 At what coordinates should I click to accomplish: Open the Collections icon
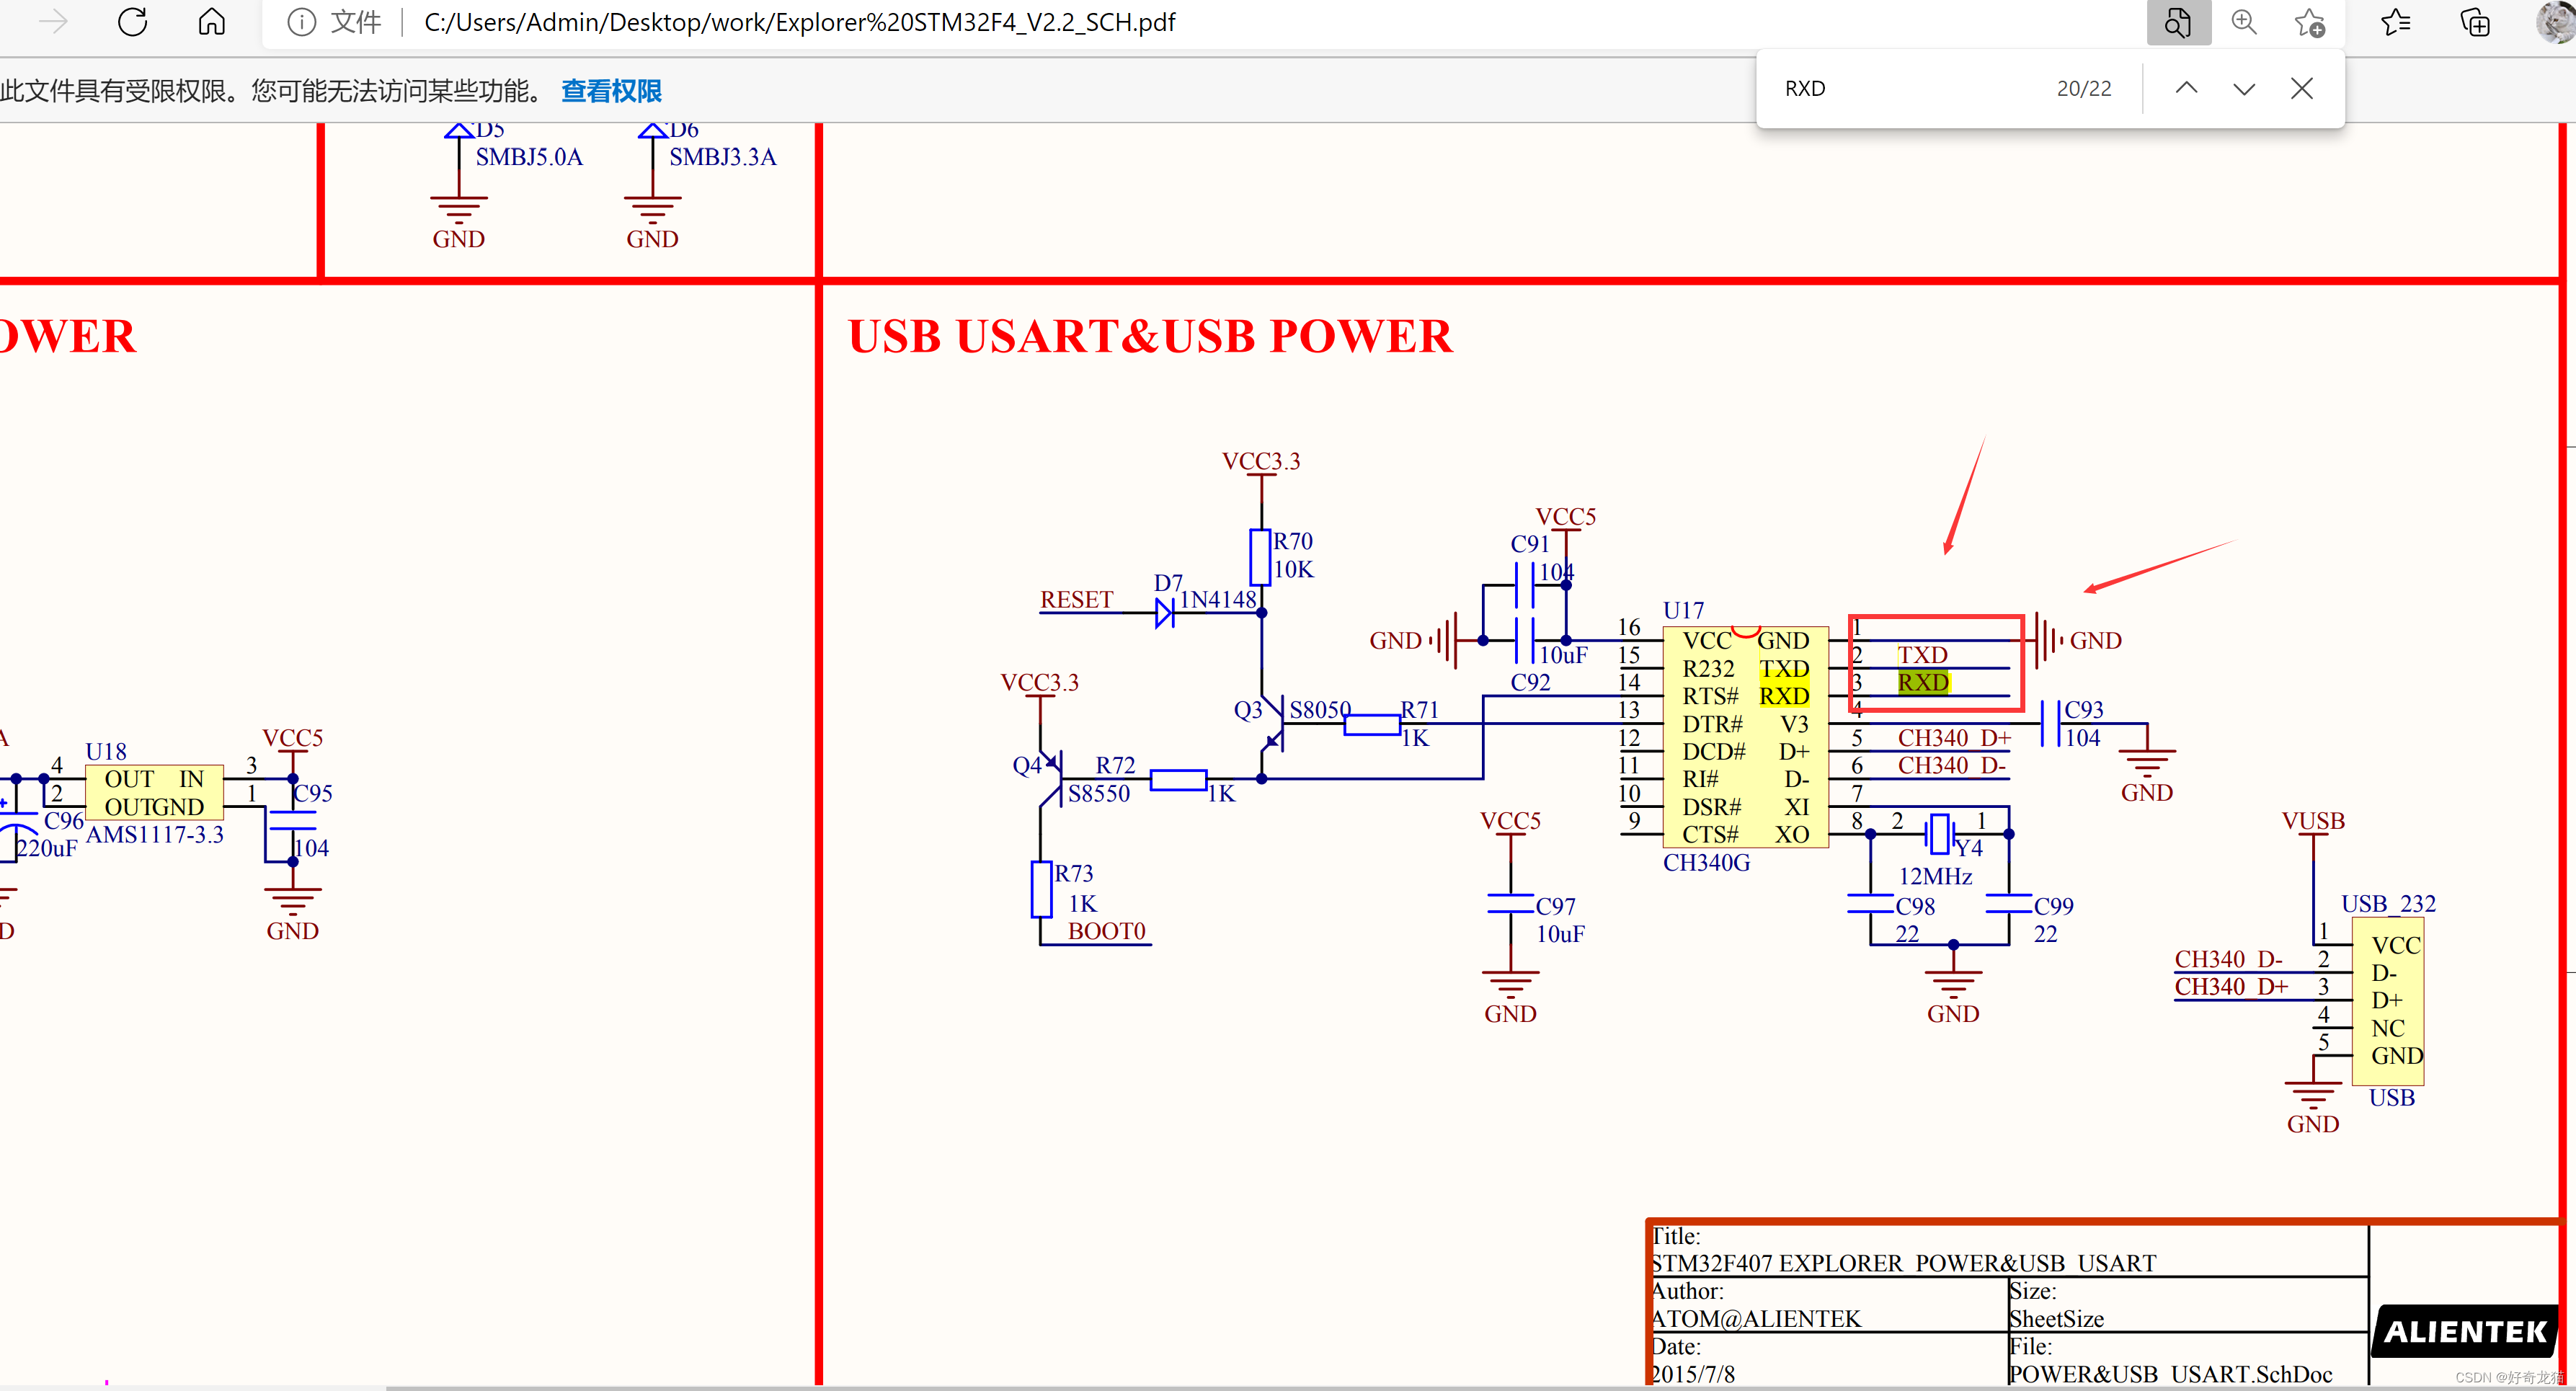[x=2475, y=22]
